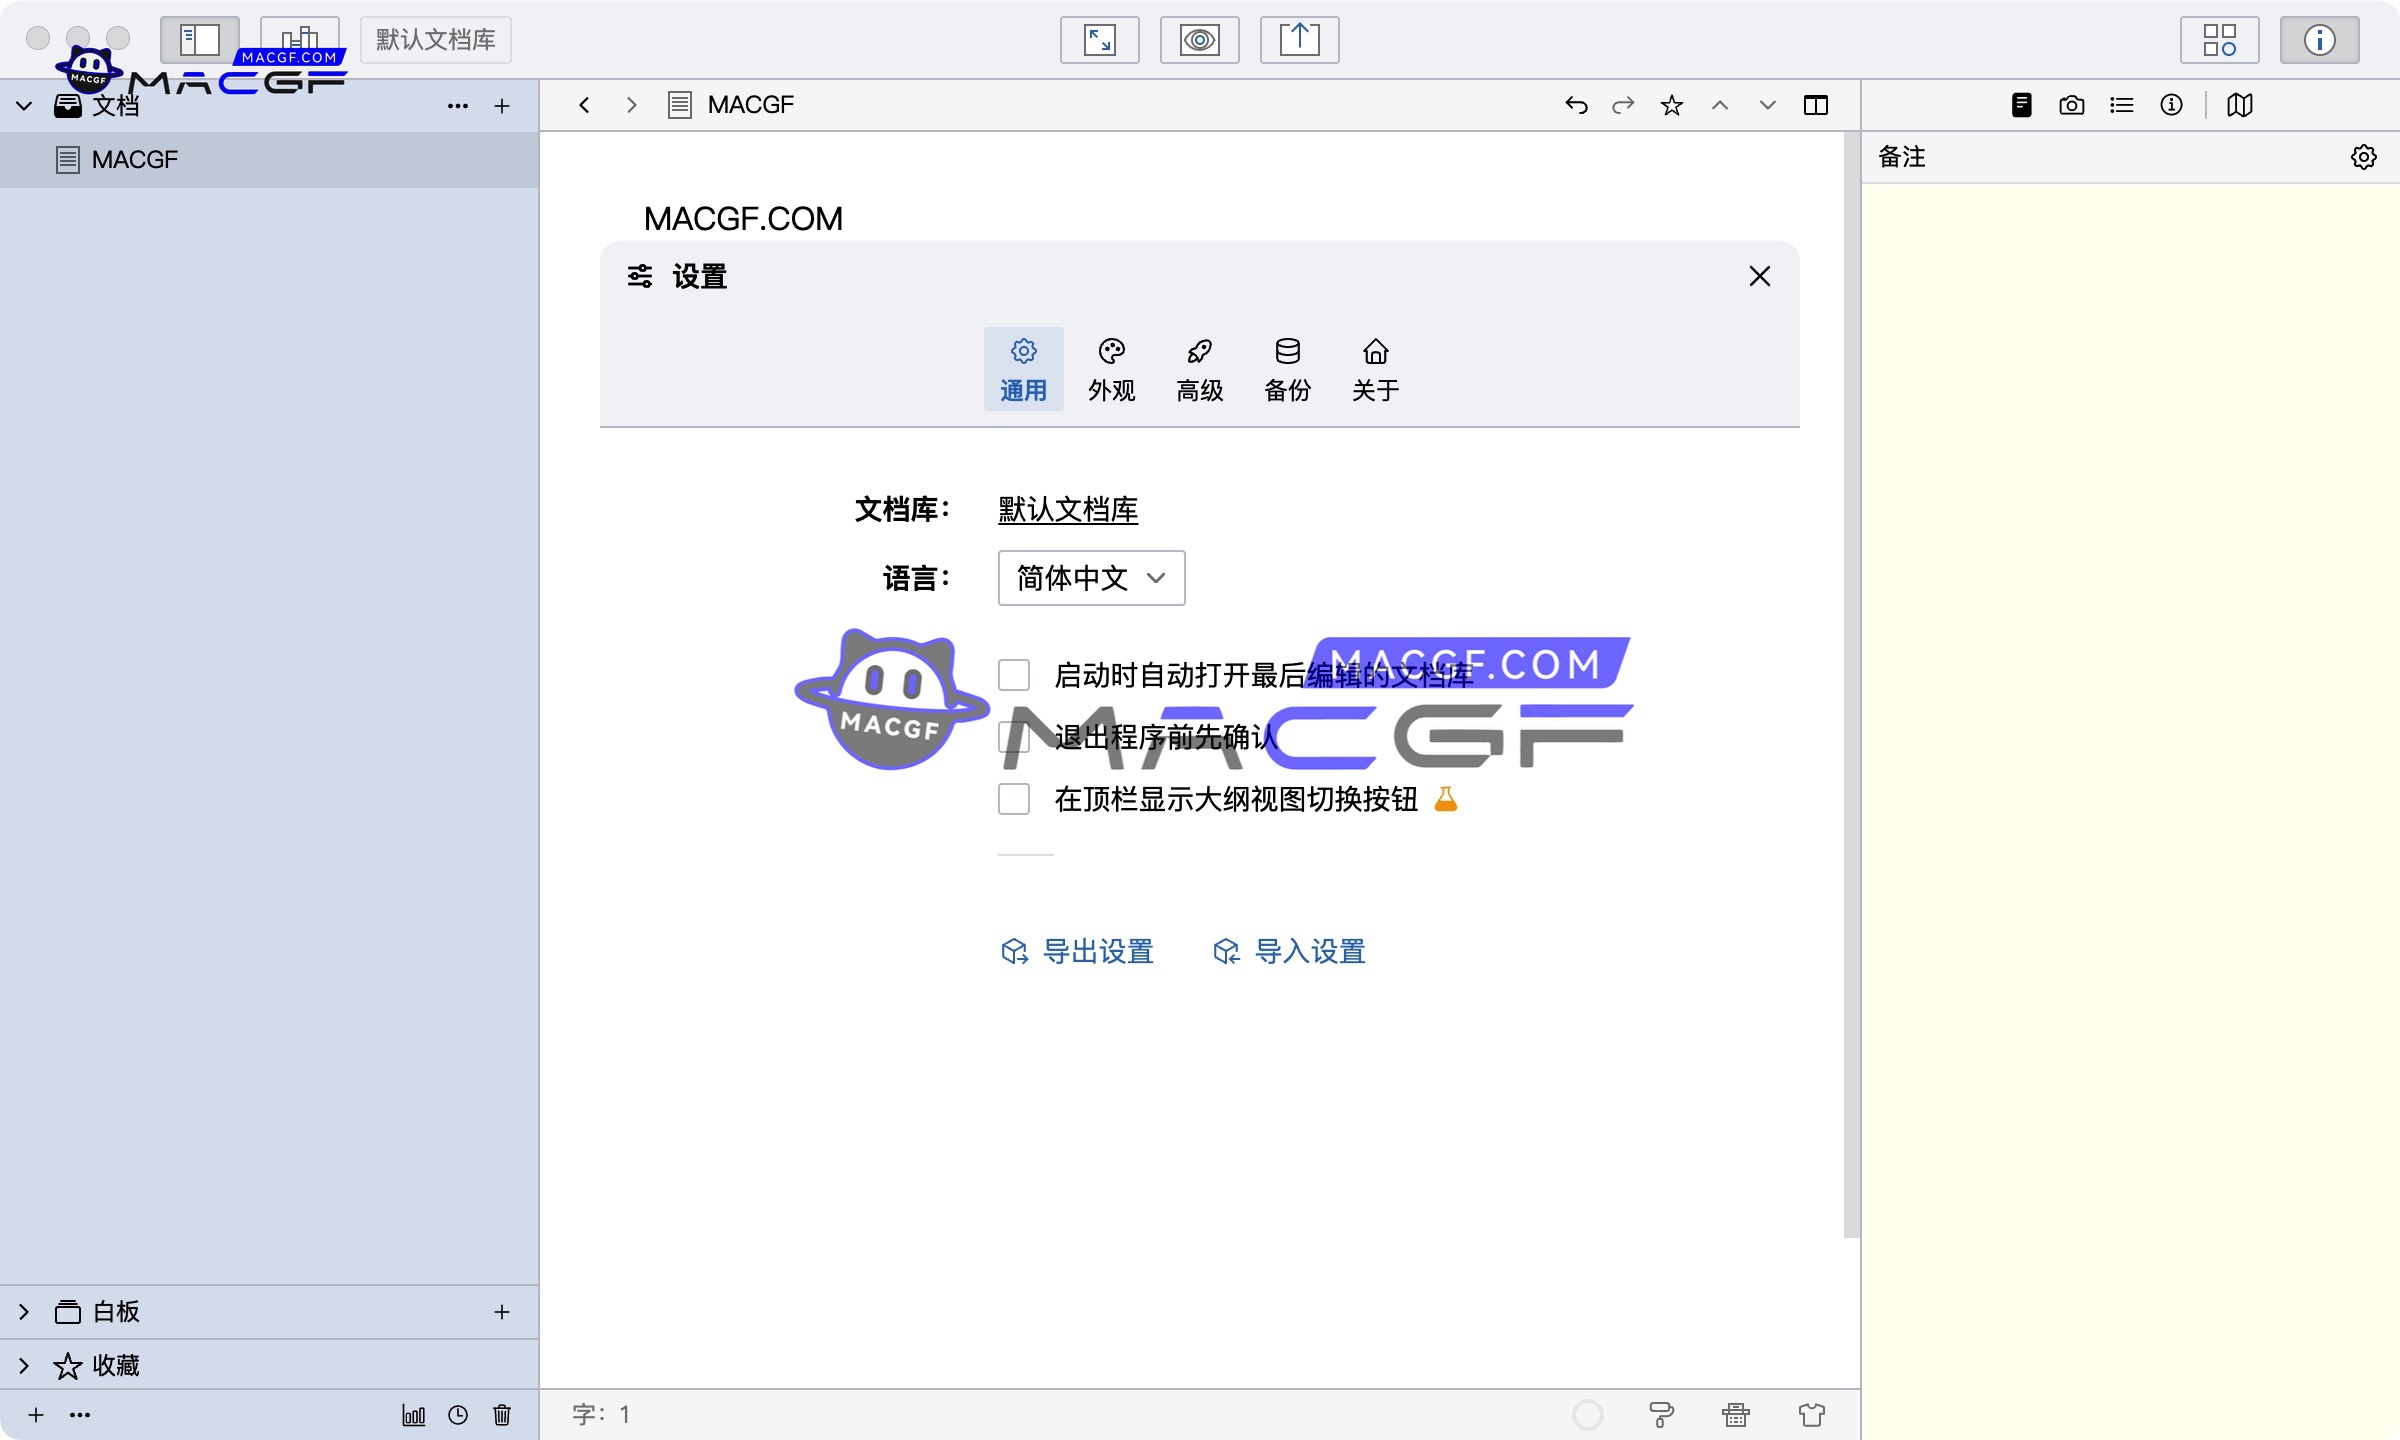
Task: Switch to the 备份 settings tab
Action: pyautogui.click(x=1287, y=368)
